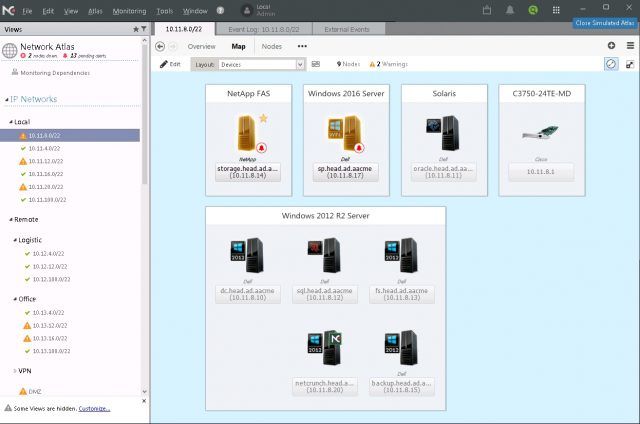Click the sp.head.ad.aacme server icon
The image size is (640, 424).
coord(345,133)
